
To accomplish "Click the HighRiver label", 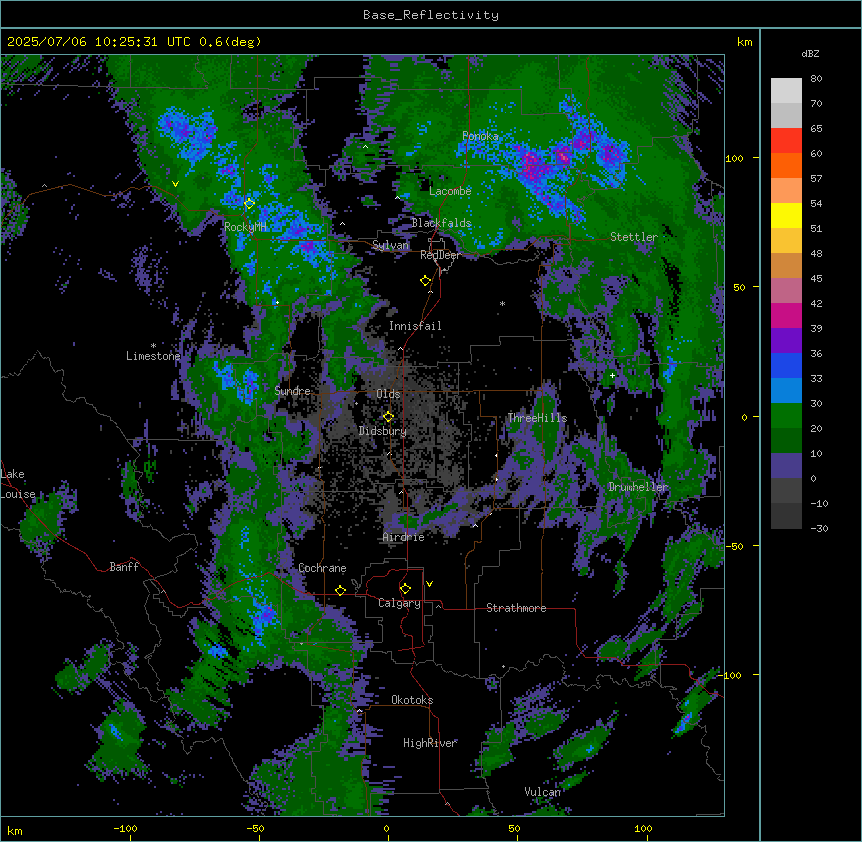I will point(430,743).
